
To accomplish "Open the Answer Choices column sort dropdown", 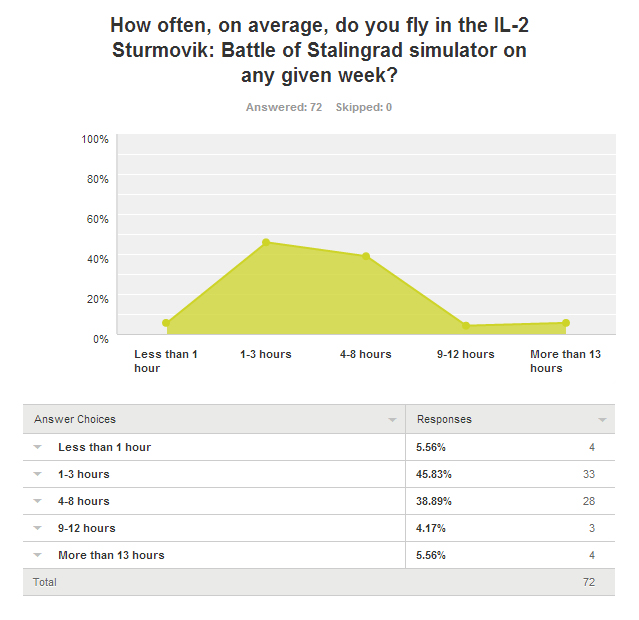I will coord(392,420).
